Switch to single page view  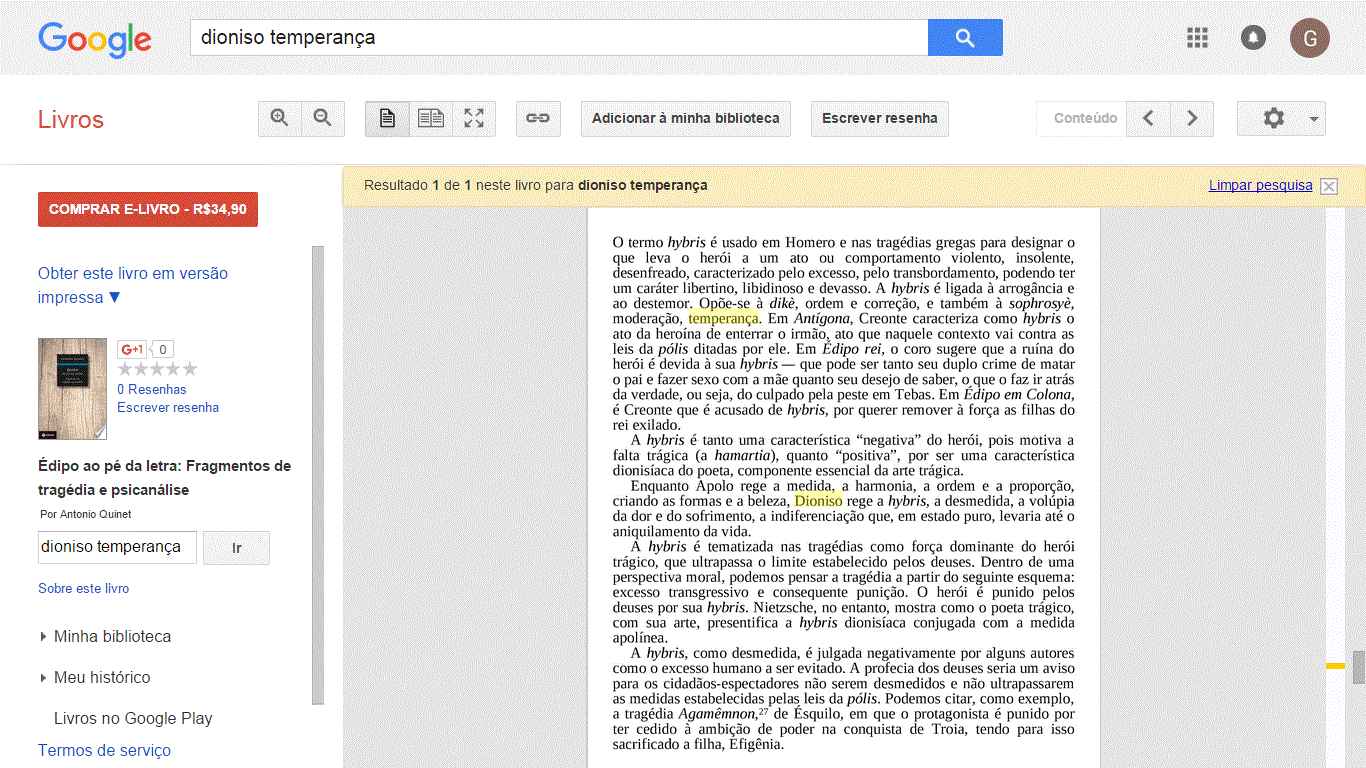pos(387,118)
